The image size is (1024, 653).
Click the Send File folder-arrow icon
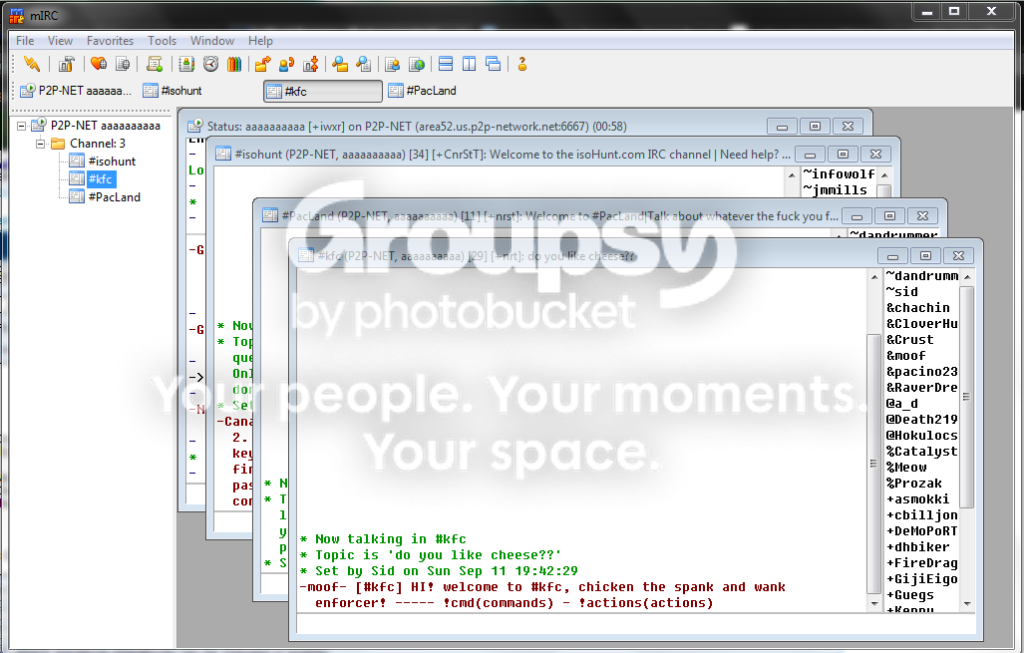[x=263, y=64]
